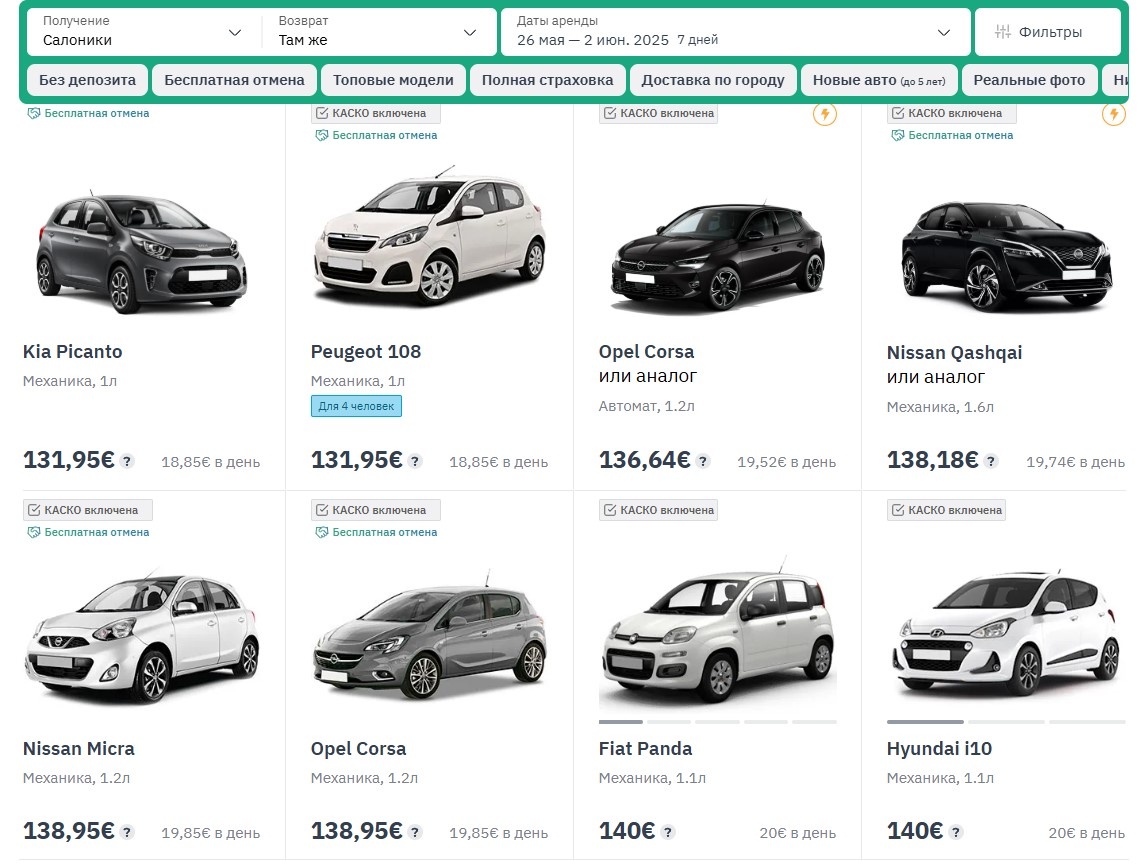Open the Даты аренды date picker
1142x866 pixels.
(735, 31)
